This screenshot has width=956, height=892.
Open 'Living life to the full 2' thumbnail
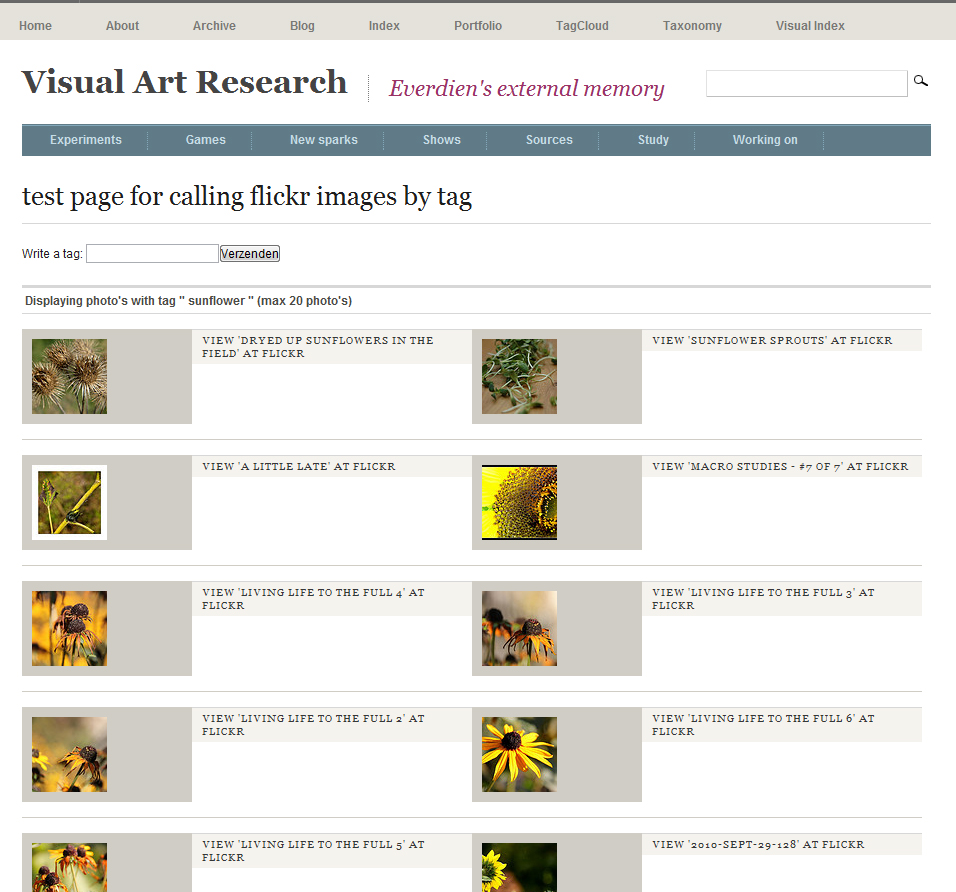[70, 755]
